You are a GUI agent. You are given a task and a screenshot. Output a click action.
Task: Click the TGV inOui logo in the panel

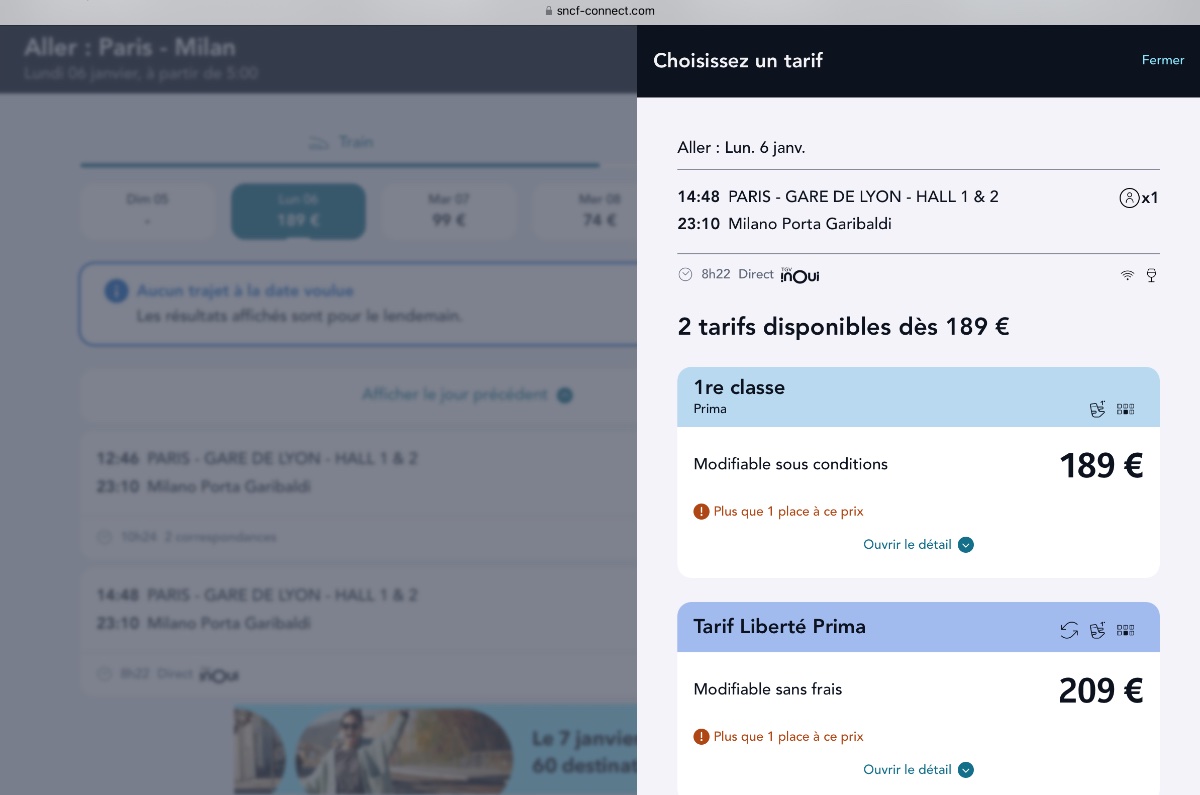pos(800,275)
